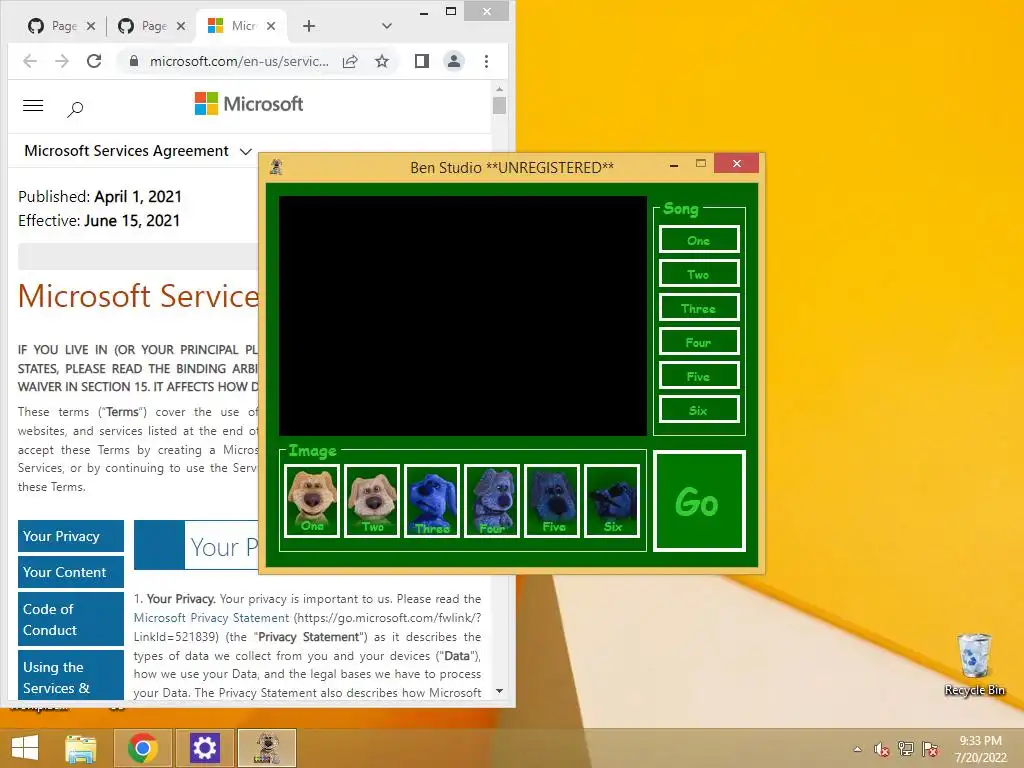Viewport: 1024px width, 768px height.
Task: Select Ben image Six thumbnail
Action: point(612,501)
